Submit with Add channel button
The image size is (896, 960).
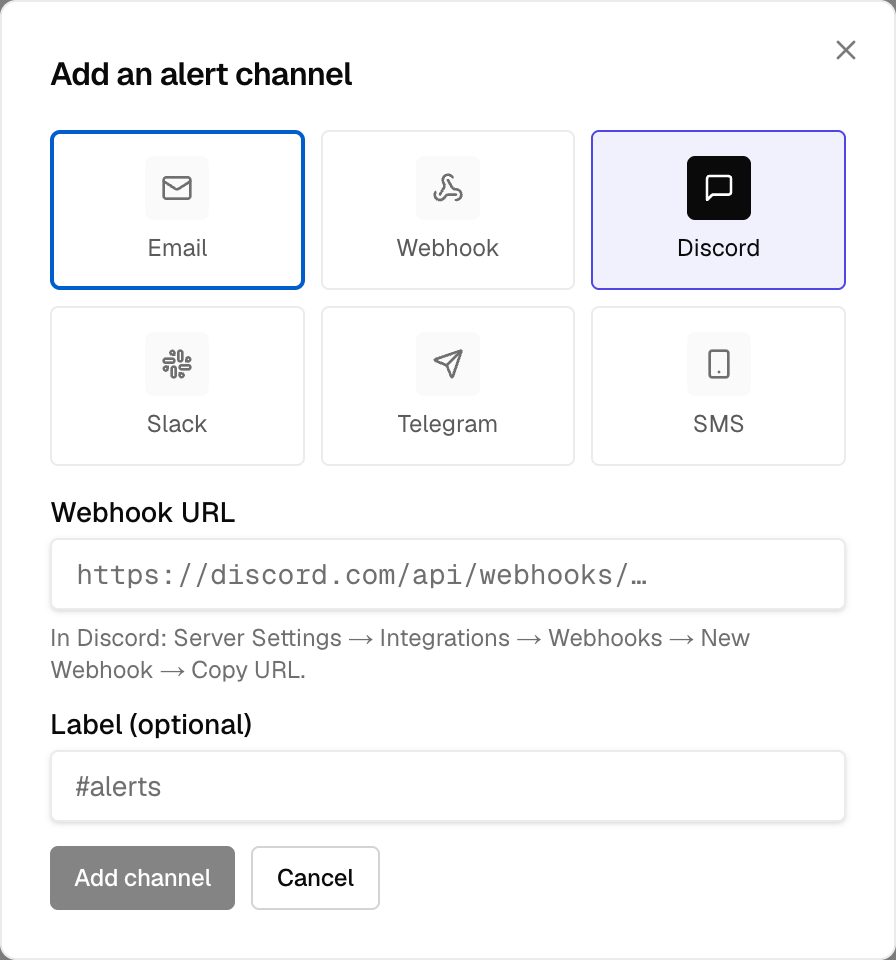click(143, 878)
